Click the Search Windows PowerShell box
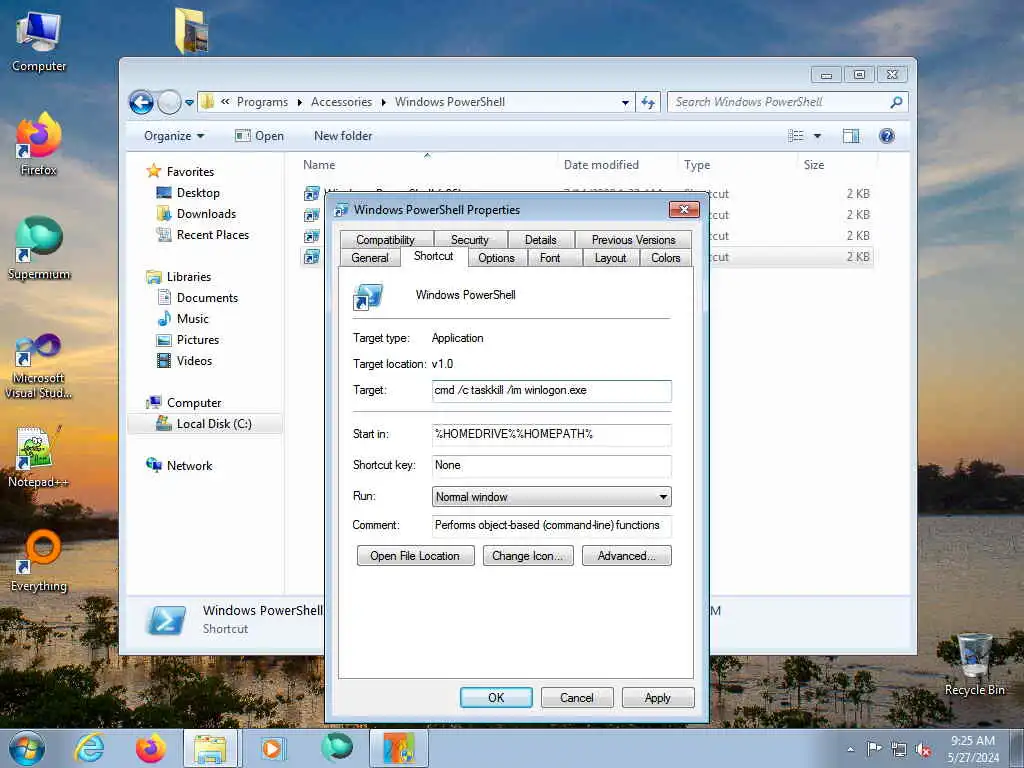The height and width of the screenshot is (768, 1024). coord(788,102)
